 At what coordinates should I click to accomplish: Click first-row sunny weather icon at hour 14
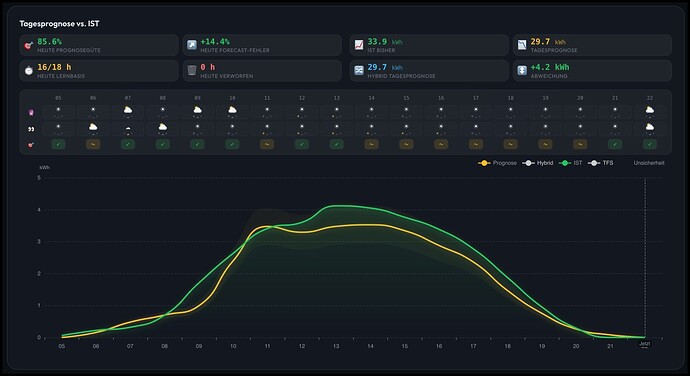(x=371, y=110)
